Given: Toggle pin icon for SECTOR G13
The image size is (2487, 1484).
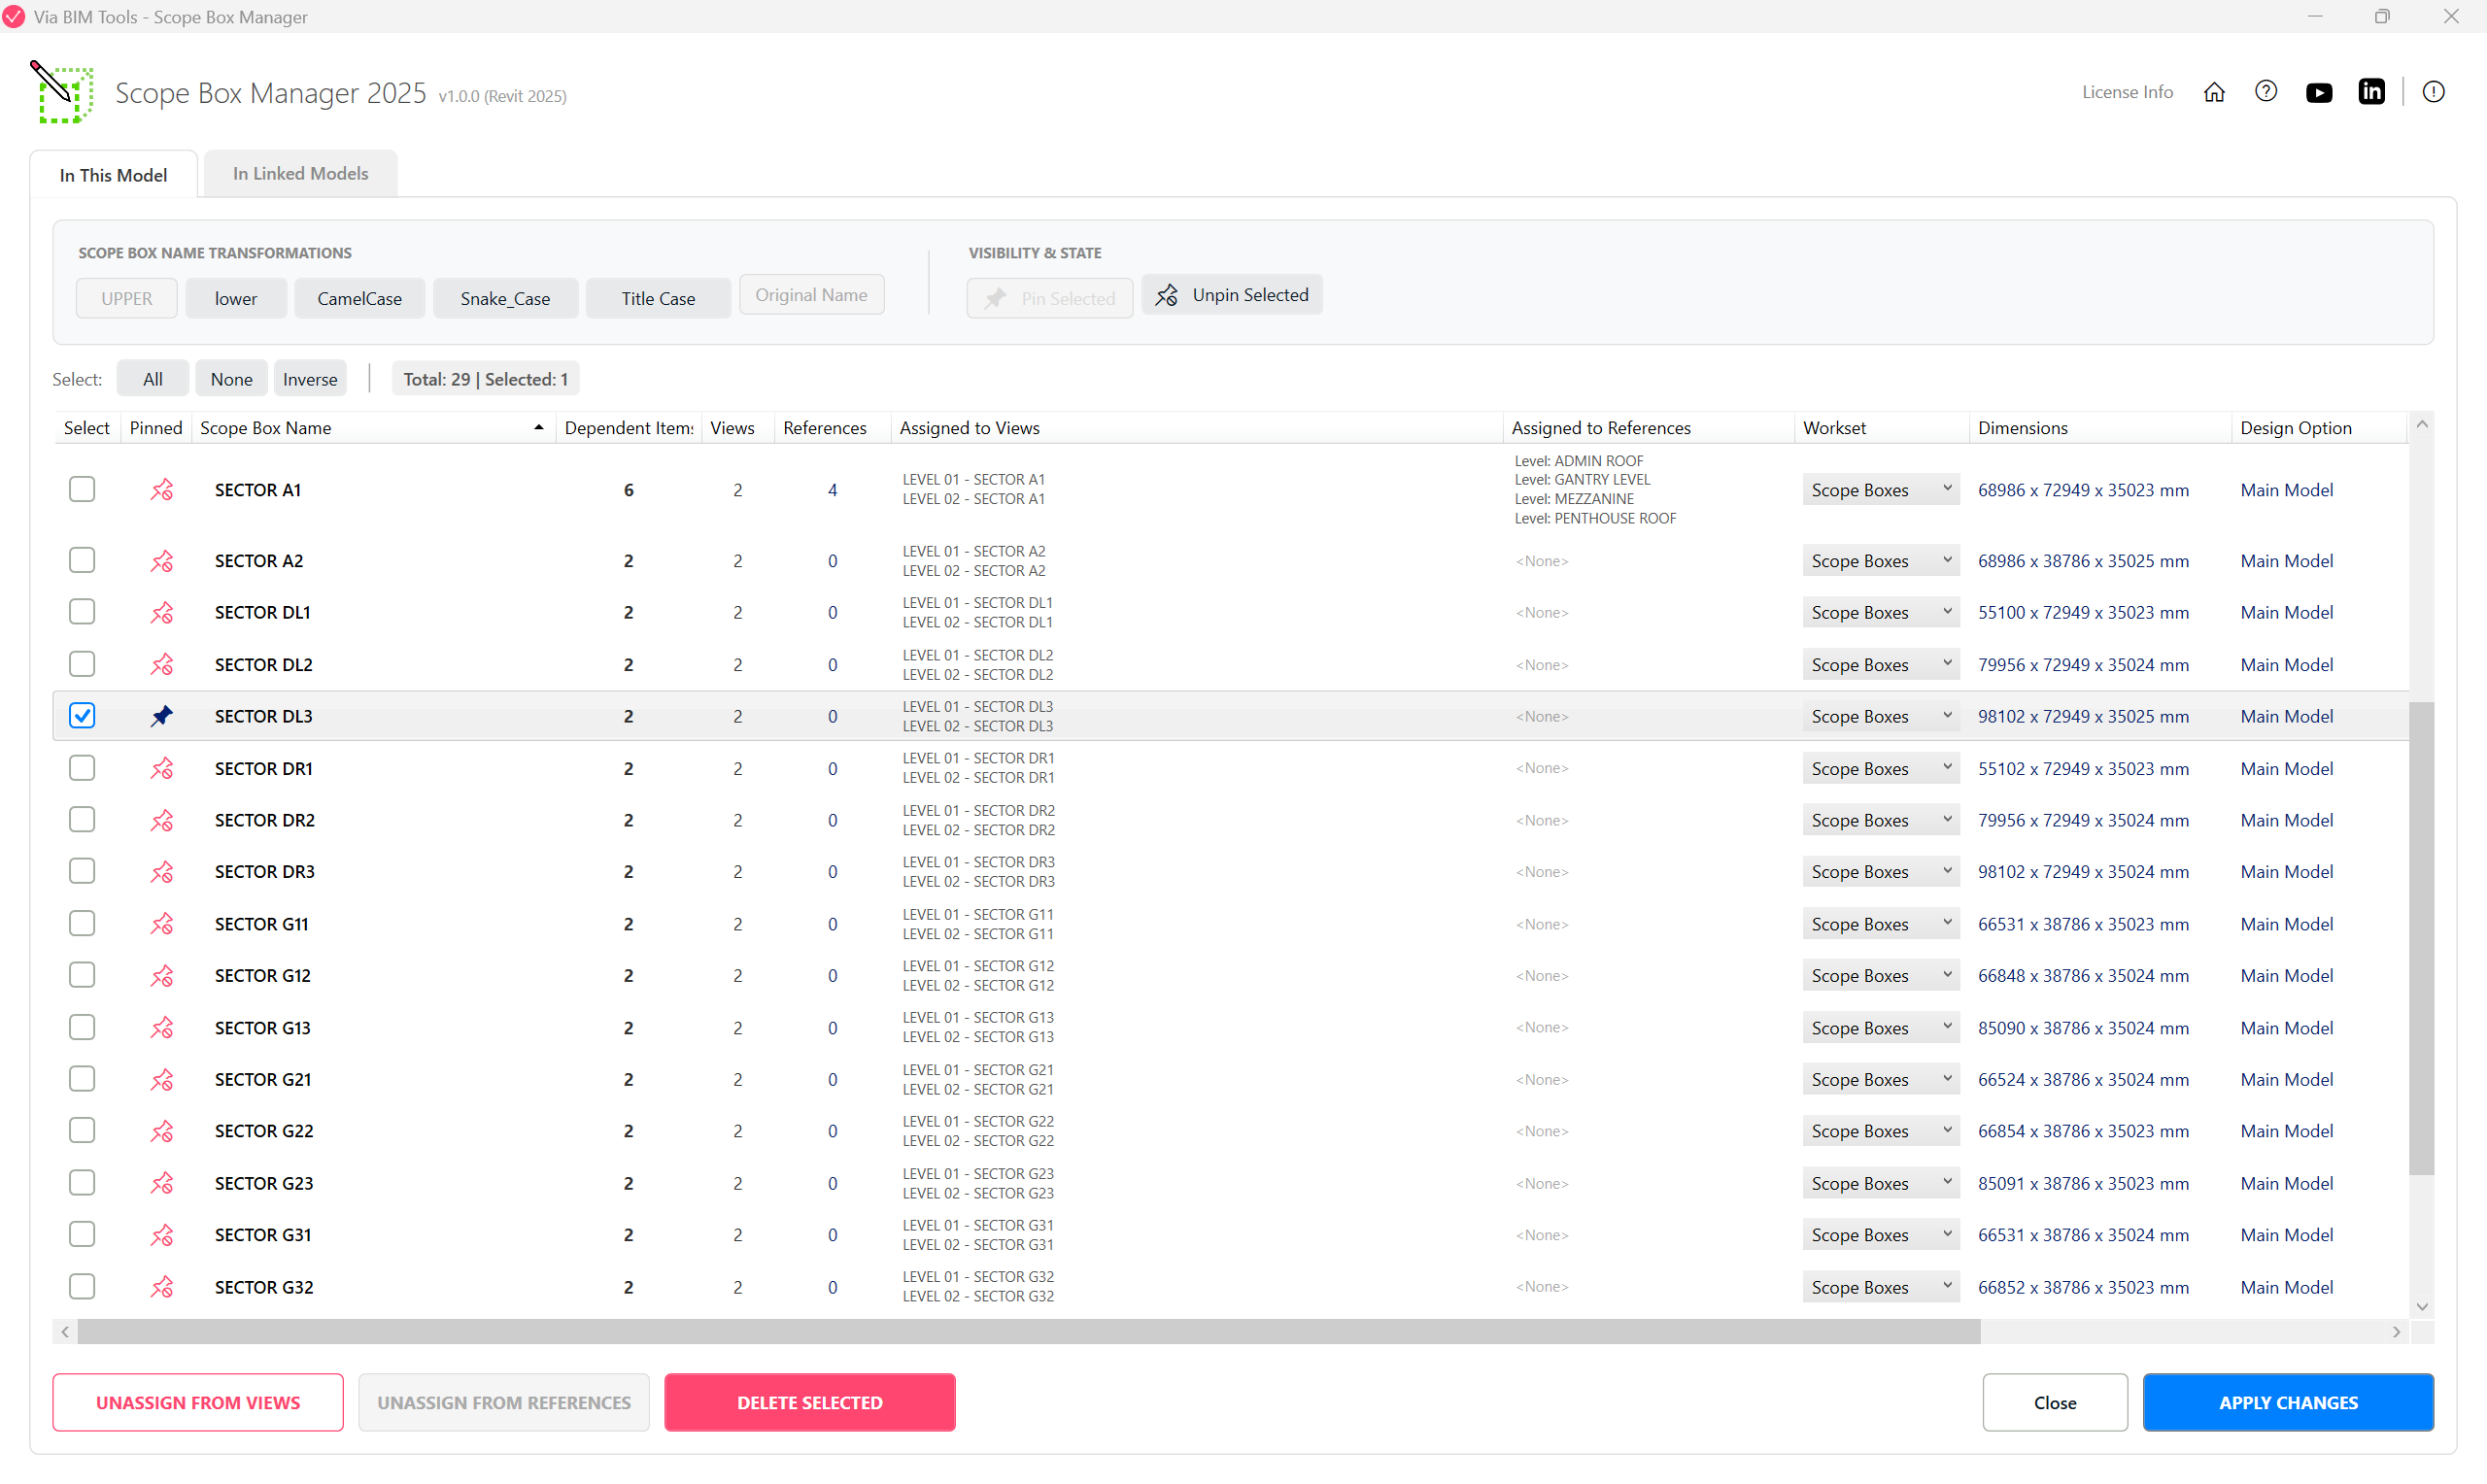Looking at the screenshot, I should pos(162,1028).
